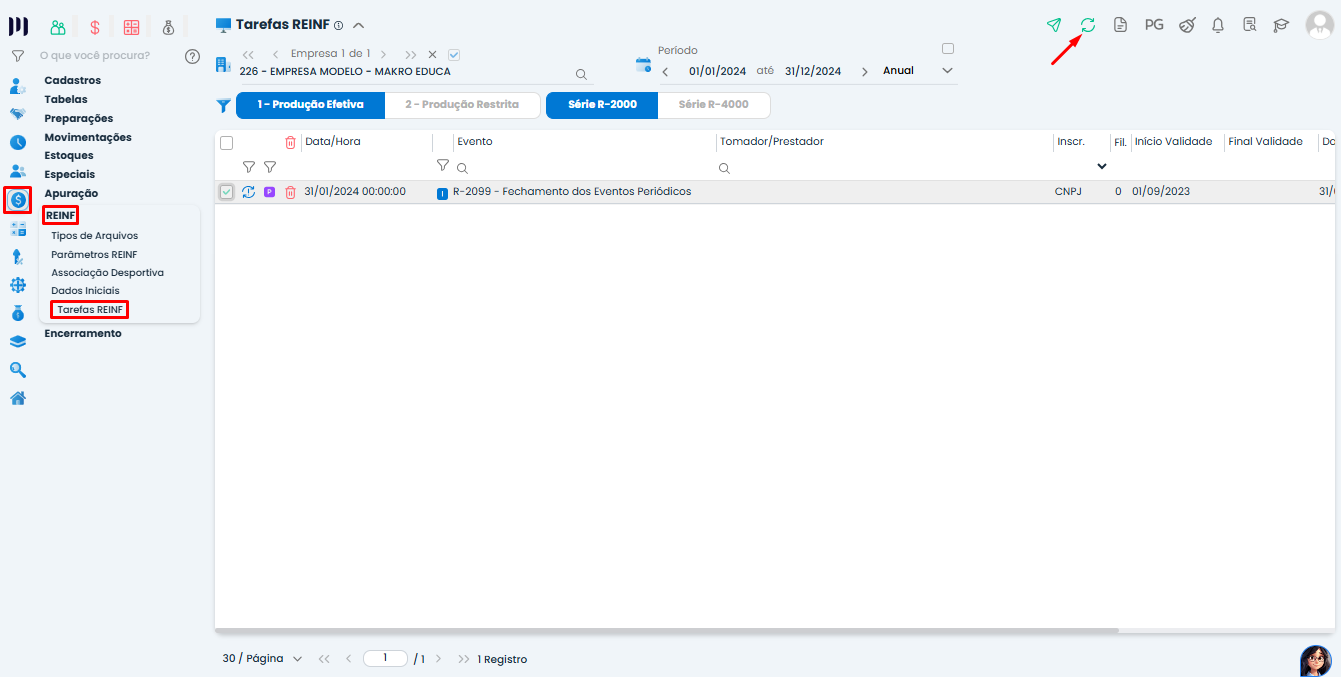1341x677 pixels.
Task: Open Parâmetros REINF in the side menu
Action: tap(94, 254)
